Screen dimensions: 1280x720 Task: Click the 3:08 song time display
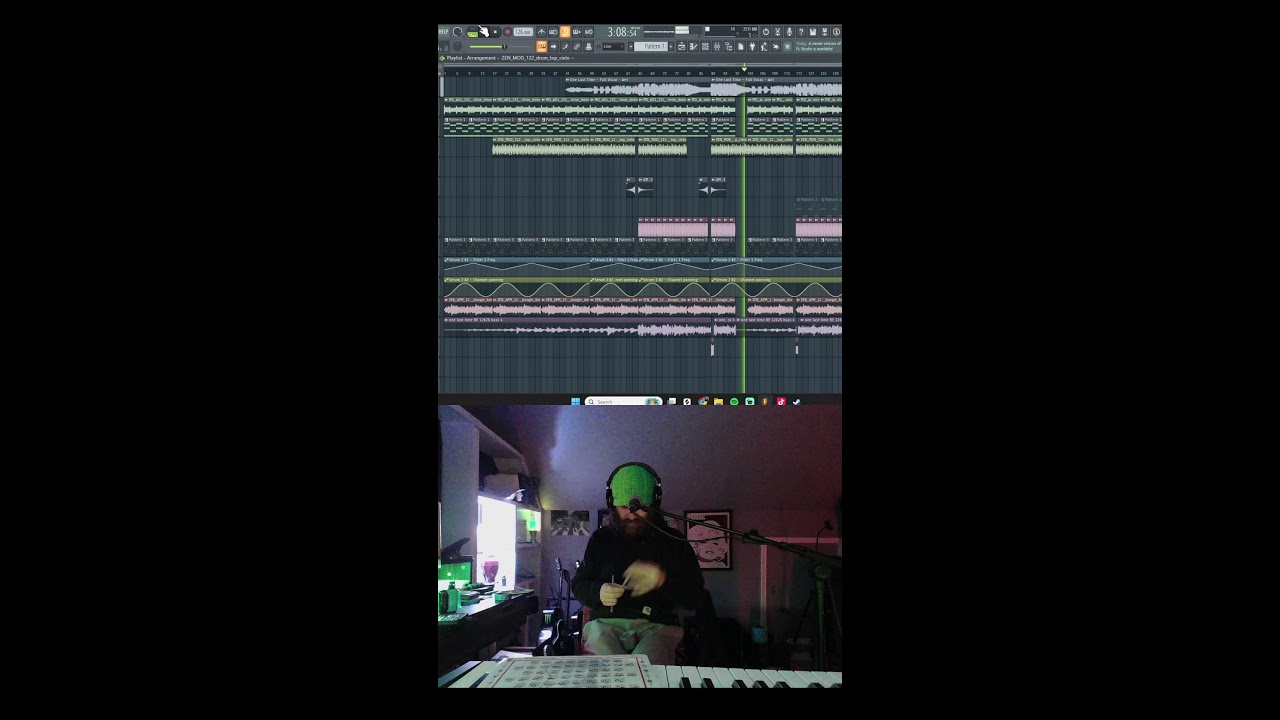[x=622, y=32]
